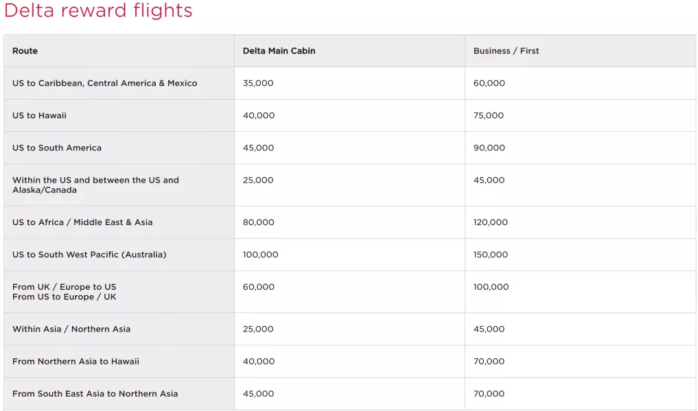The width and height of the screenshot is (698, 411).
Task: Click the "Business / First" column header
Action: [506, 51]
